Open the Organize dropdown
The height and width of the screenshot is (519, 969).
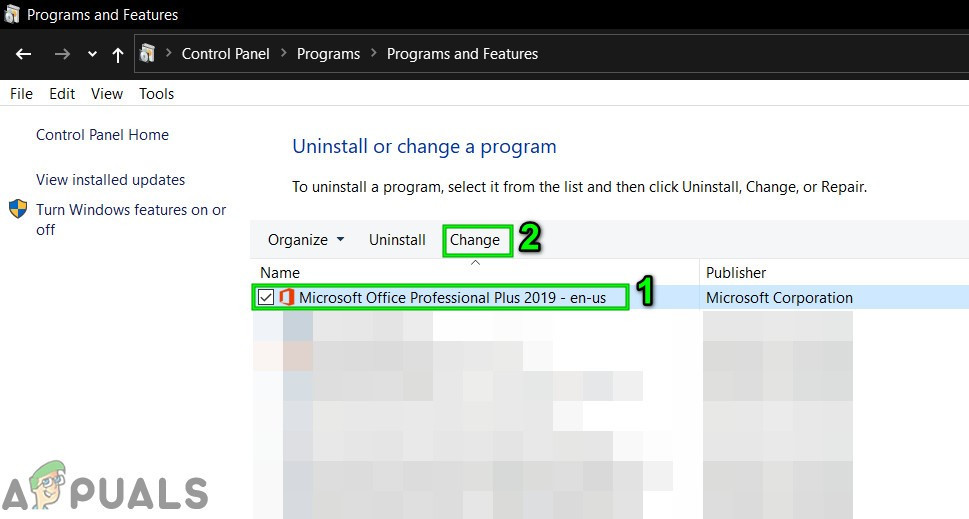click(306, 240)
